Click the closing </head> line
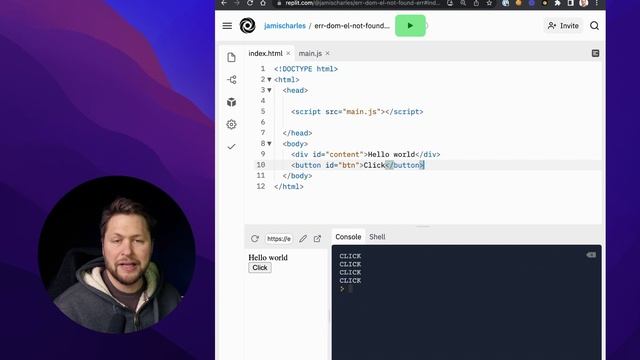The image size is (640, 360). pos(297,133)
